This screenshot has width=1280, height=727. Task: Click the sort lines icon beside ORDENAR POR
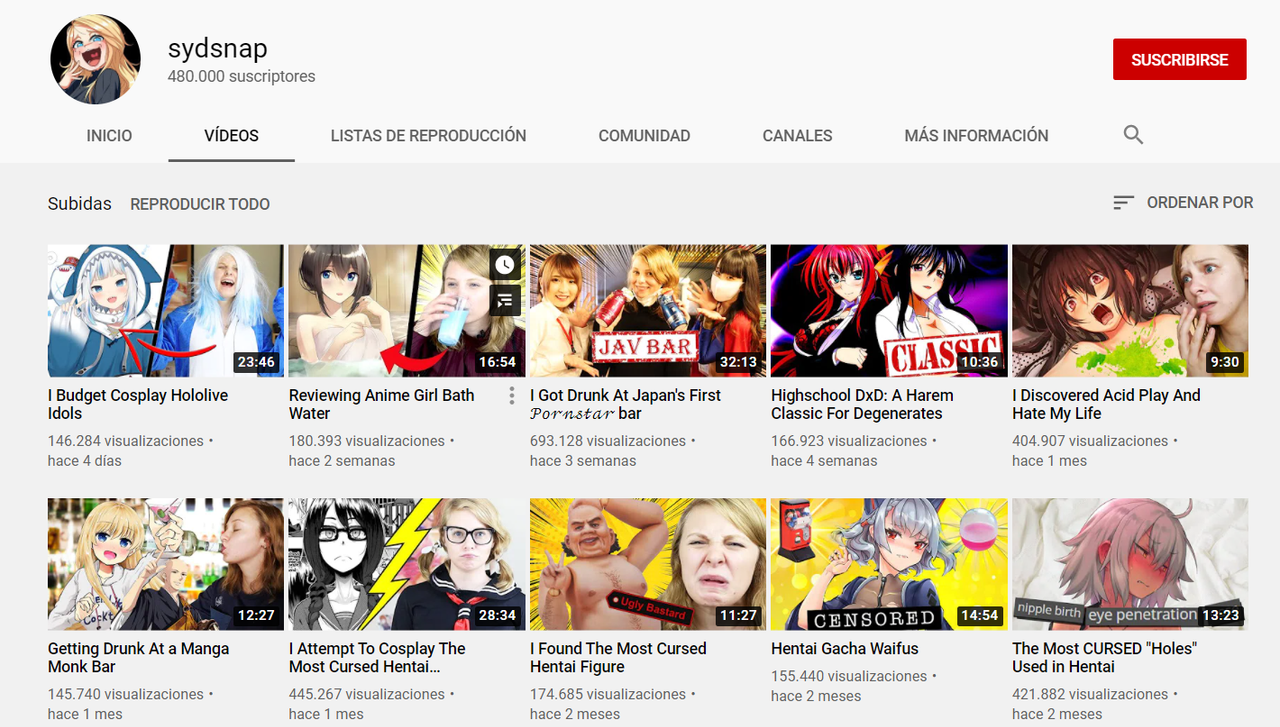pos(1124,203)
